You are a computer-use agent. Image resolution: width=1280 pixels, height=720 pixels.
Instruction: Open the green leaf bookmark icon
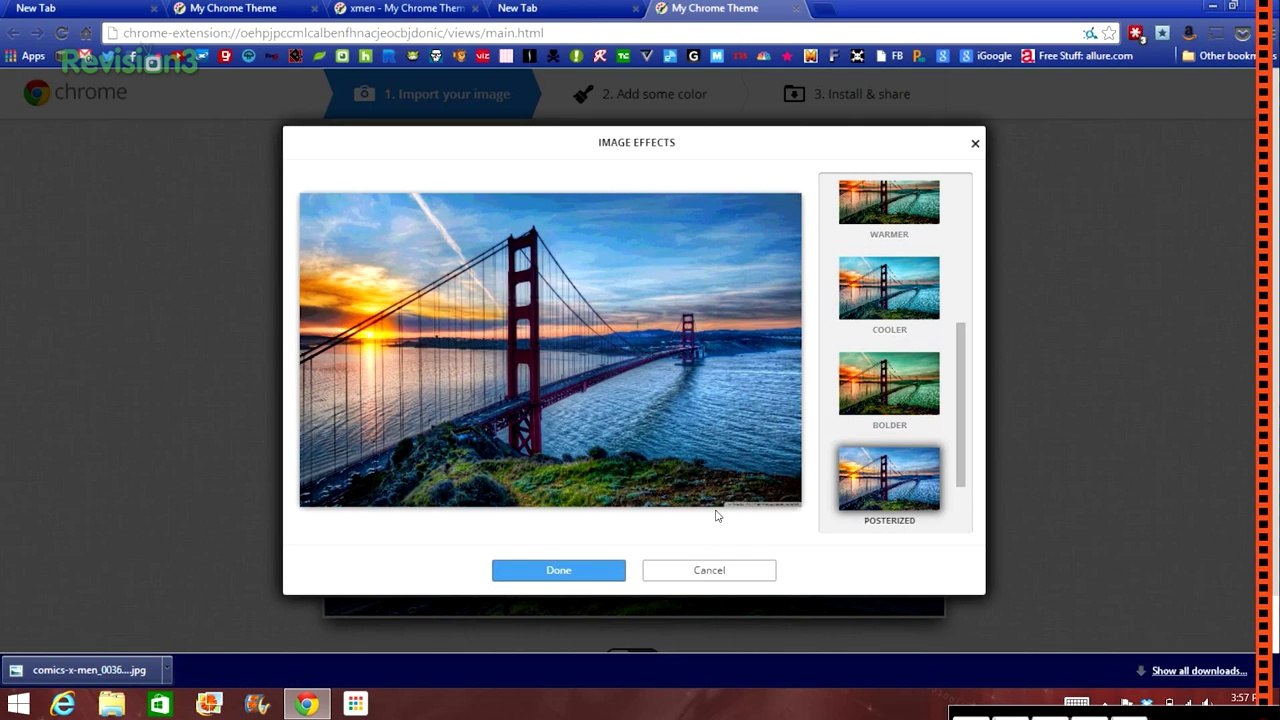(x=319, y=56)
